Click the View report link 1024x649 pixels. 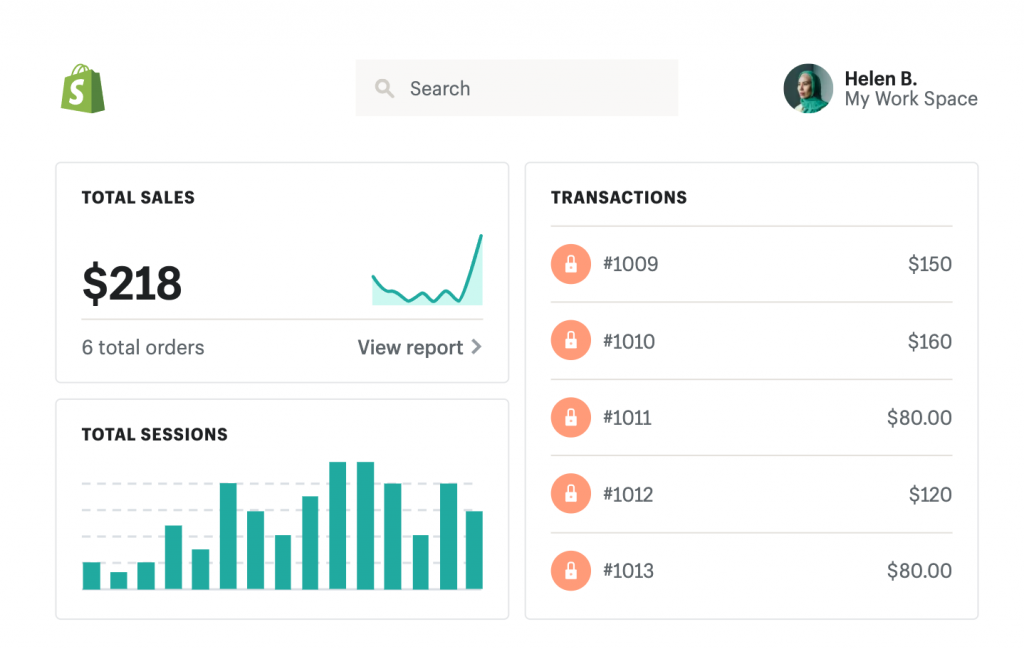tap(411, 348)
